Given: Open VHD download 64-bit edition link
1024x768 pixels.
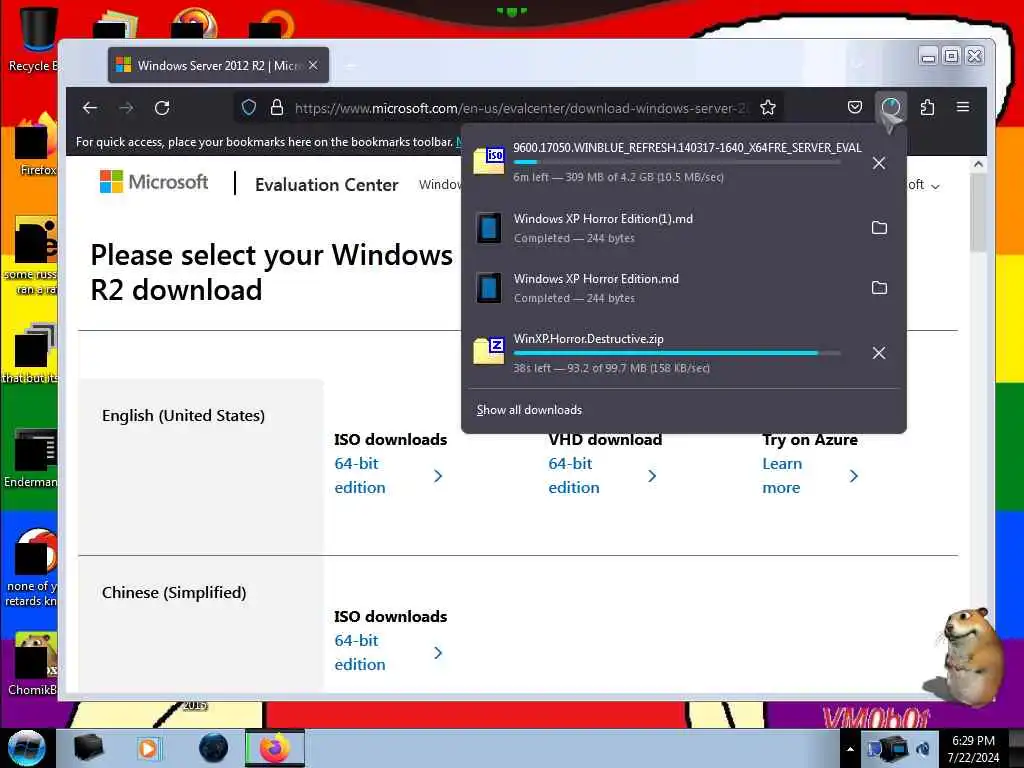Looking at the screenshot, I should [602, 475].
